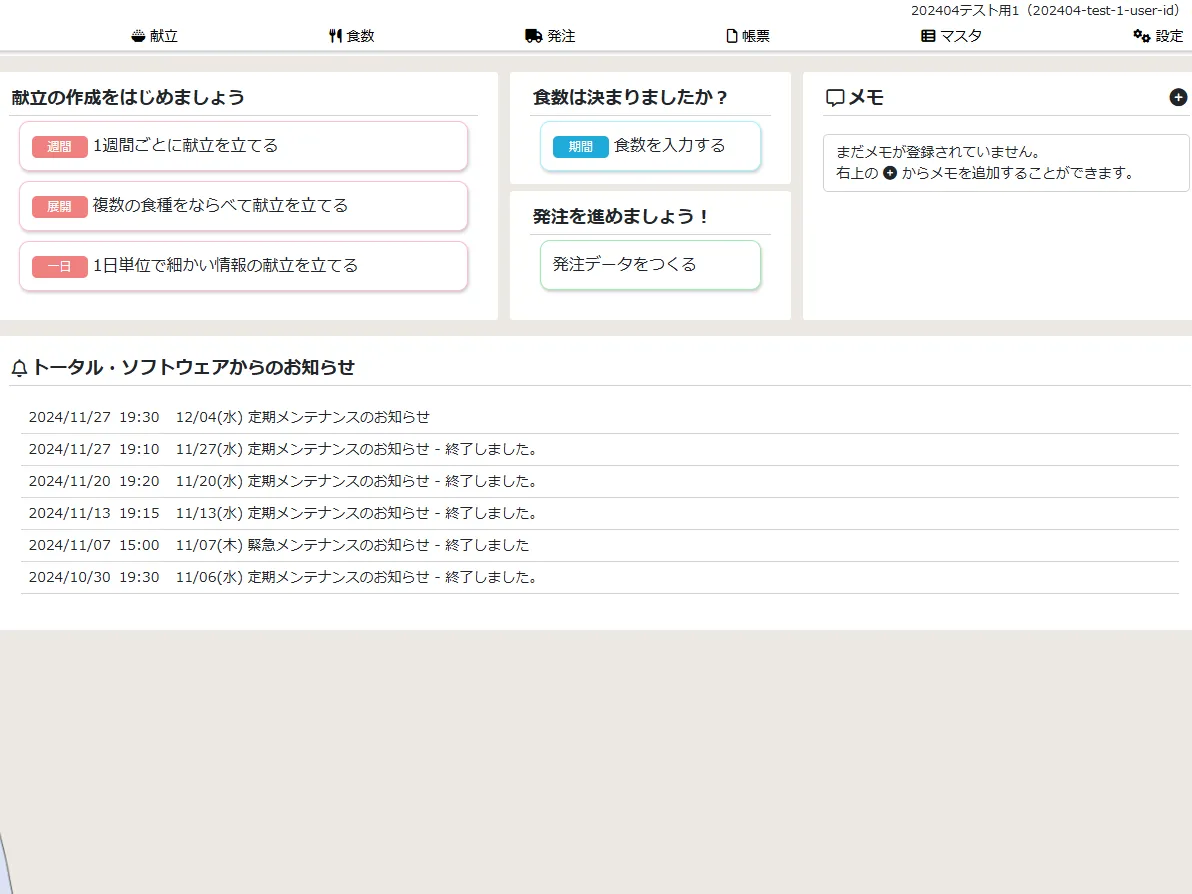Screen dimensions: 1192x894
Task: Click the bowl icon beside 献立
Action: pyautogui.click(x=138, y=36)
